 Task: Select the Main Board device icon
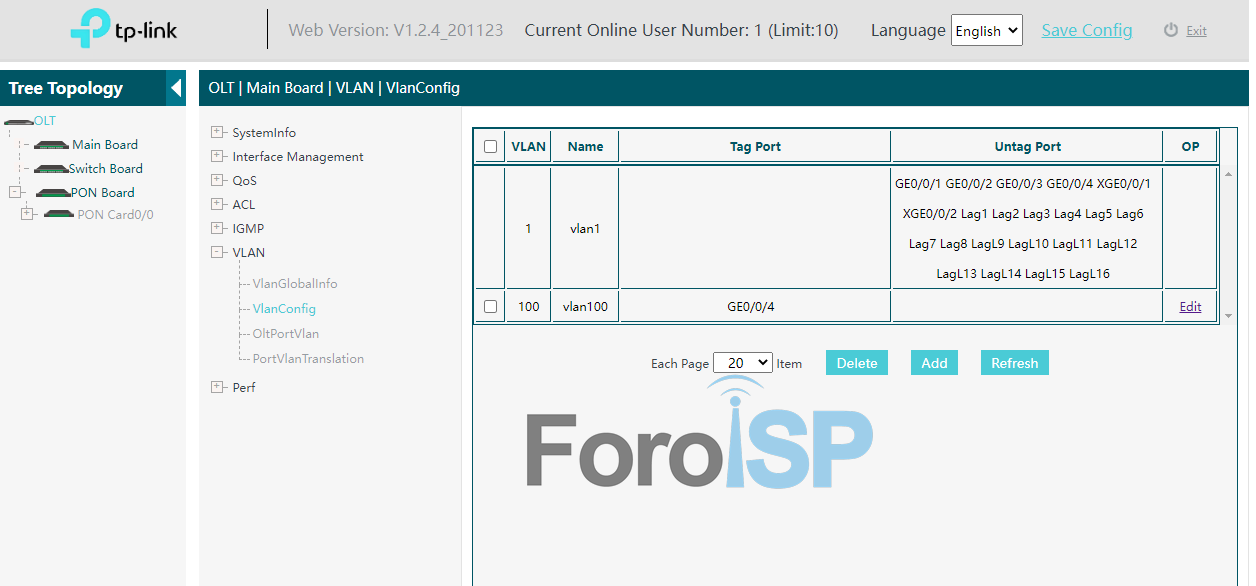(x=51, y=145)
